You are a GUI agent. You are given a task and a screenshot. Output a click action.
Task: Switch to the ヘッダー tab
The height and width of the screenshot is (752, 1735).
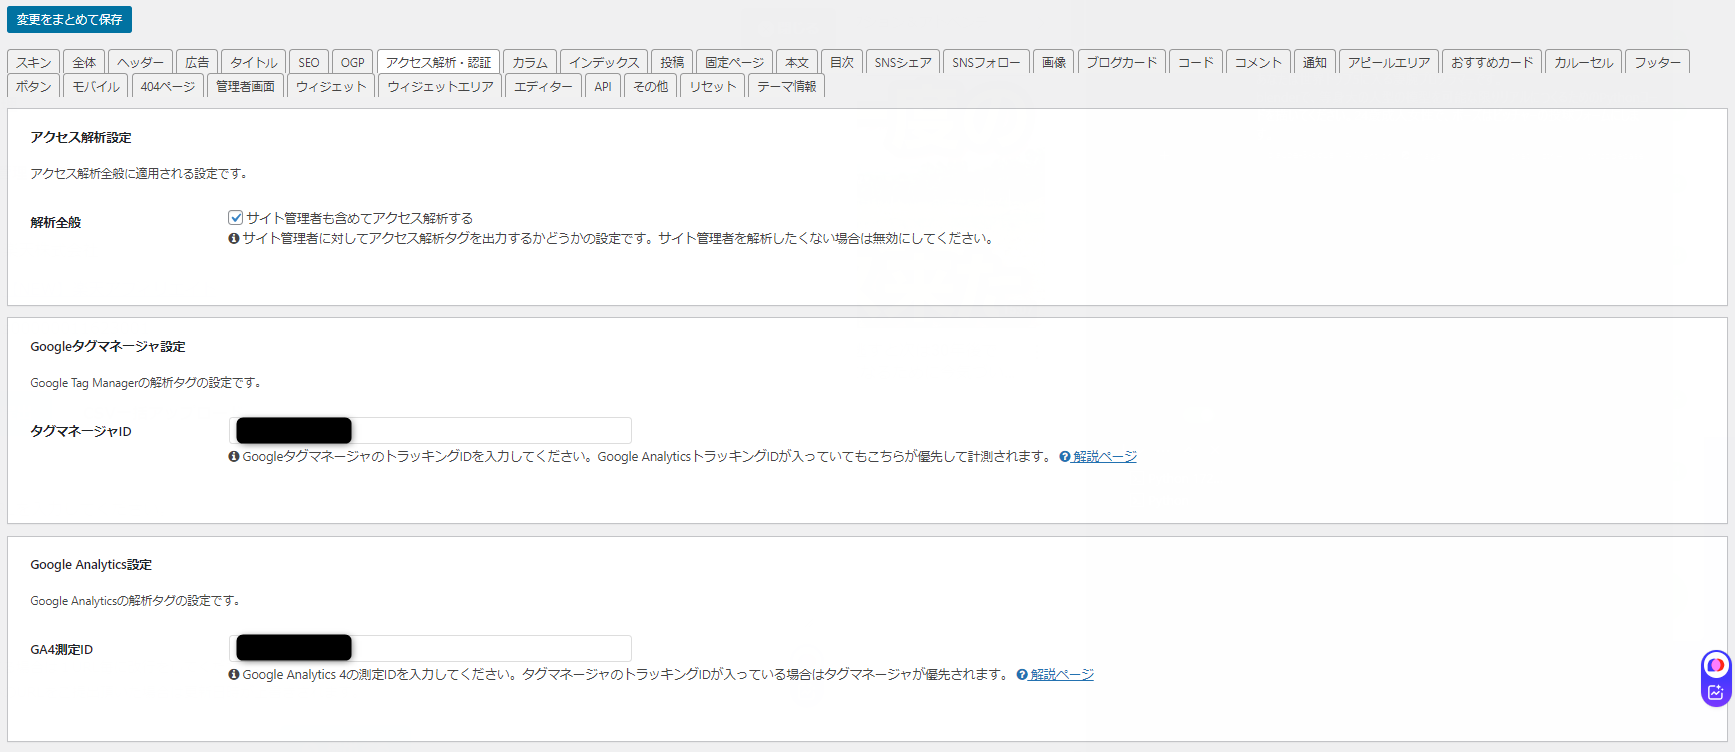140,62
